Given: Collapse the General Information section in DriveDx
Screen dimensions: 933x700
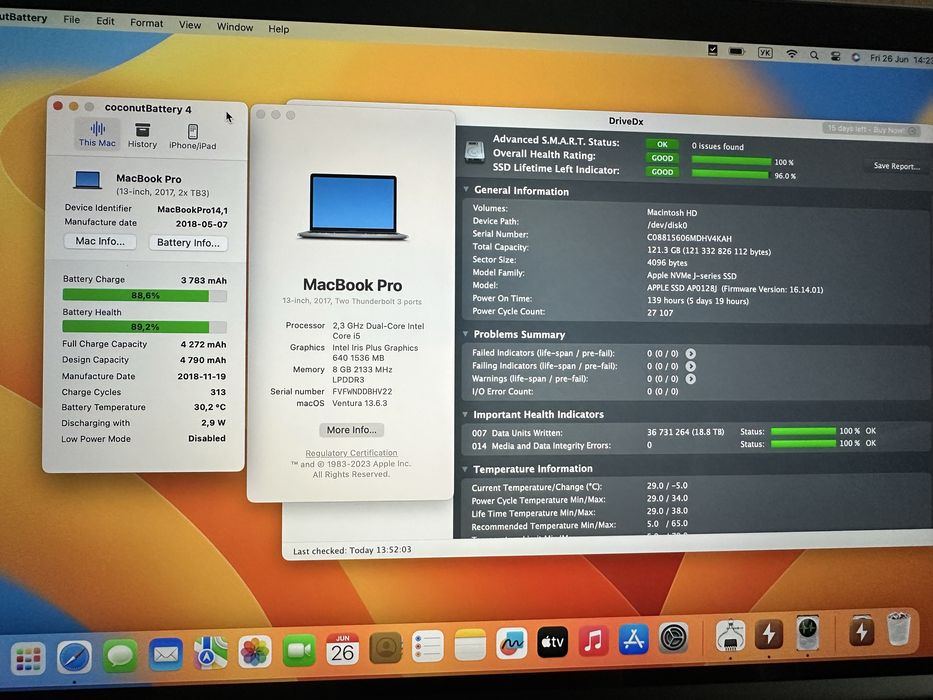Looking at the screenshot, I should 466,189.
